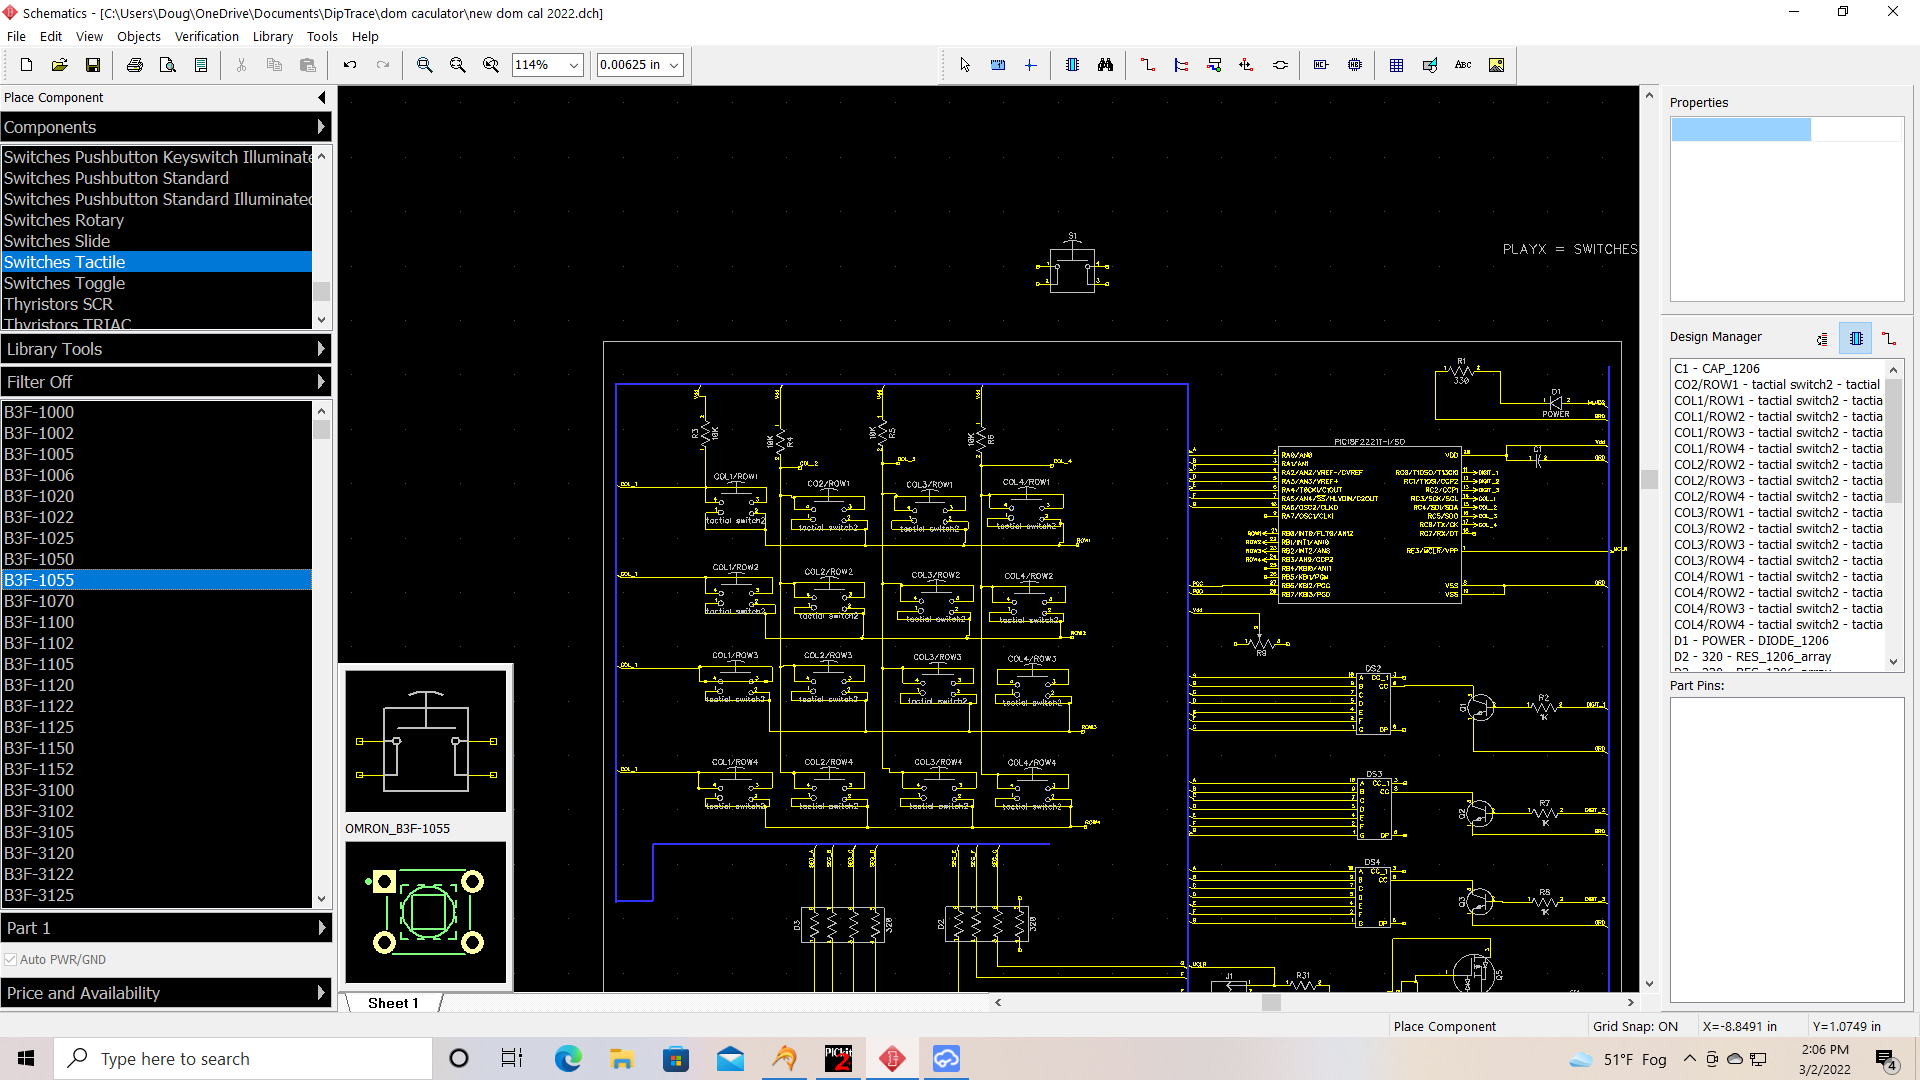Open the Library menu
Image resolution: width=1920 pixels, height=1080 pixels.
272,37
